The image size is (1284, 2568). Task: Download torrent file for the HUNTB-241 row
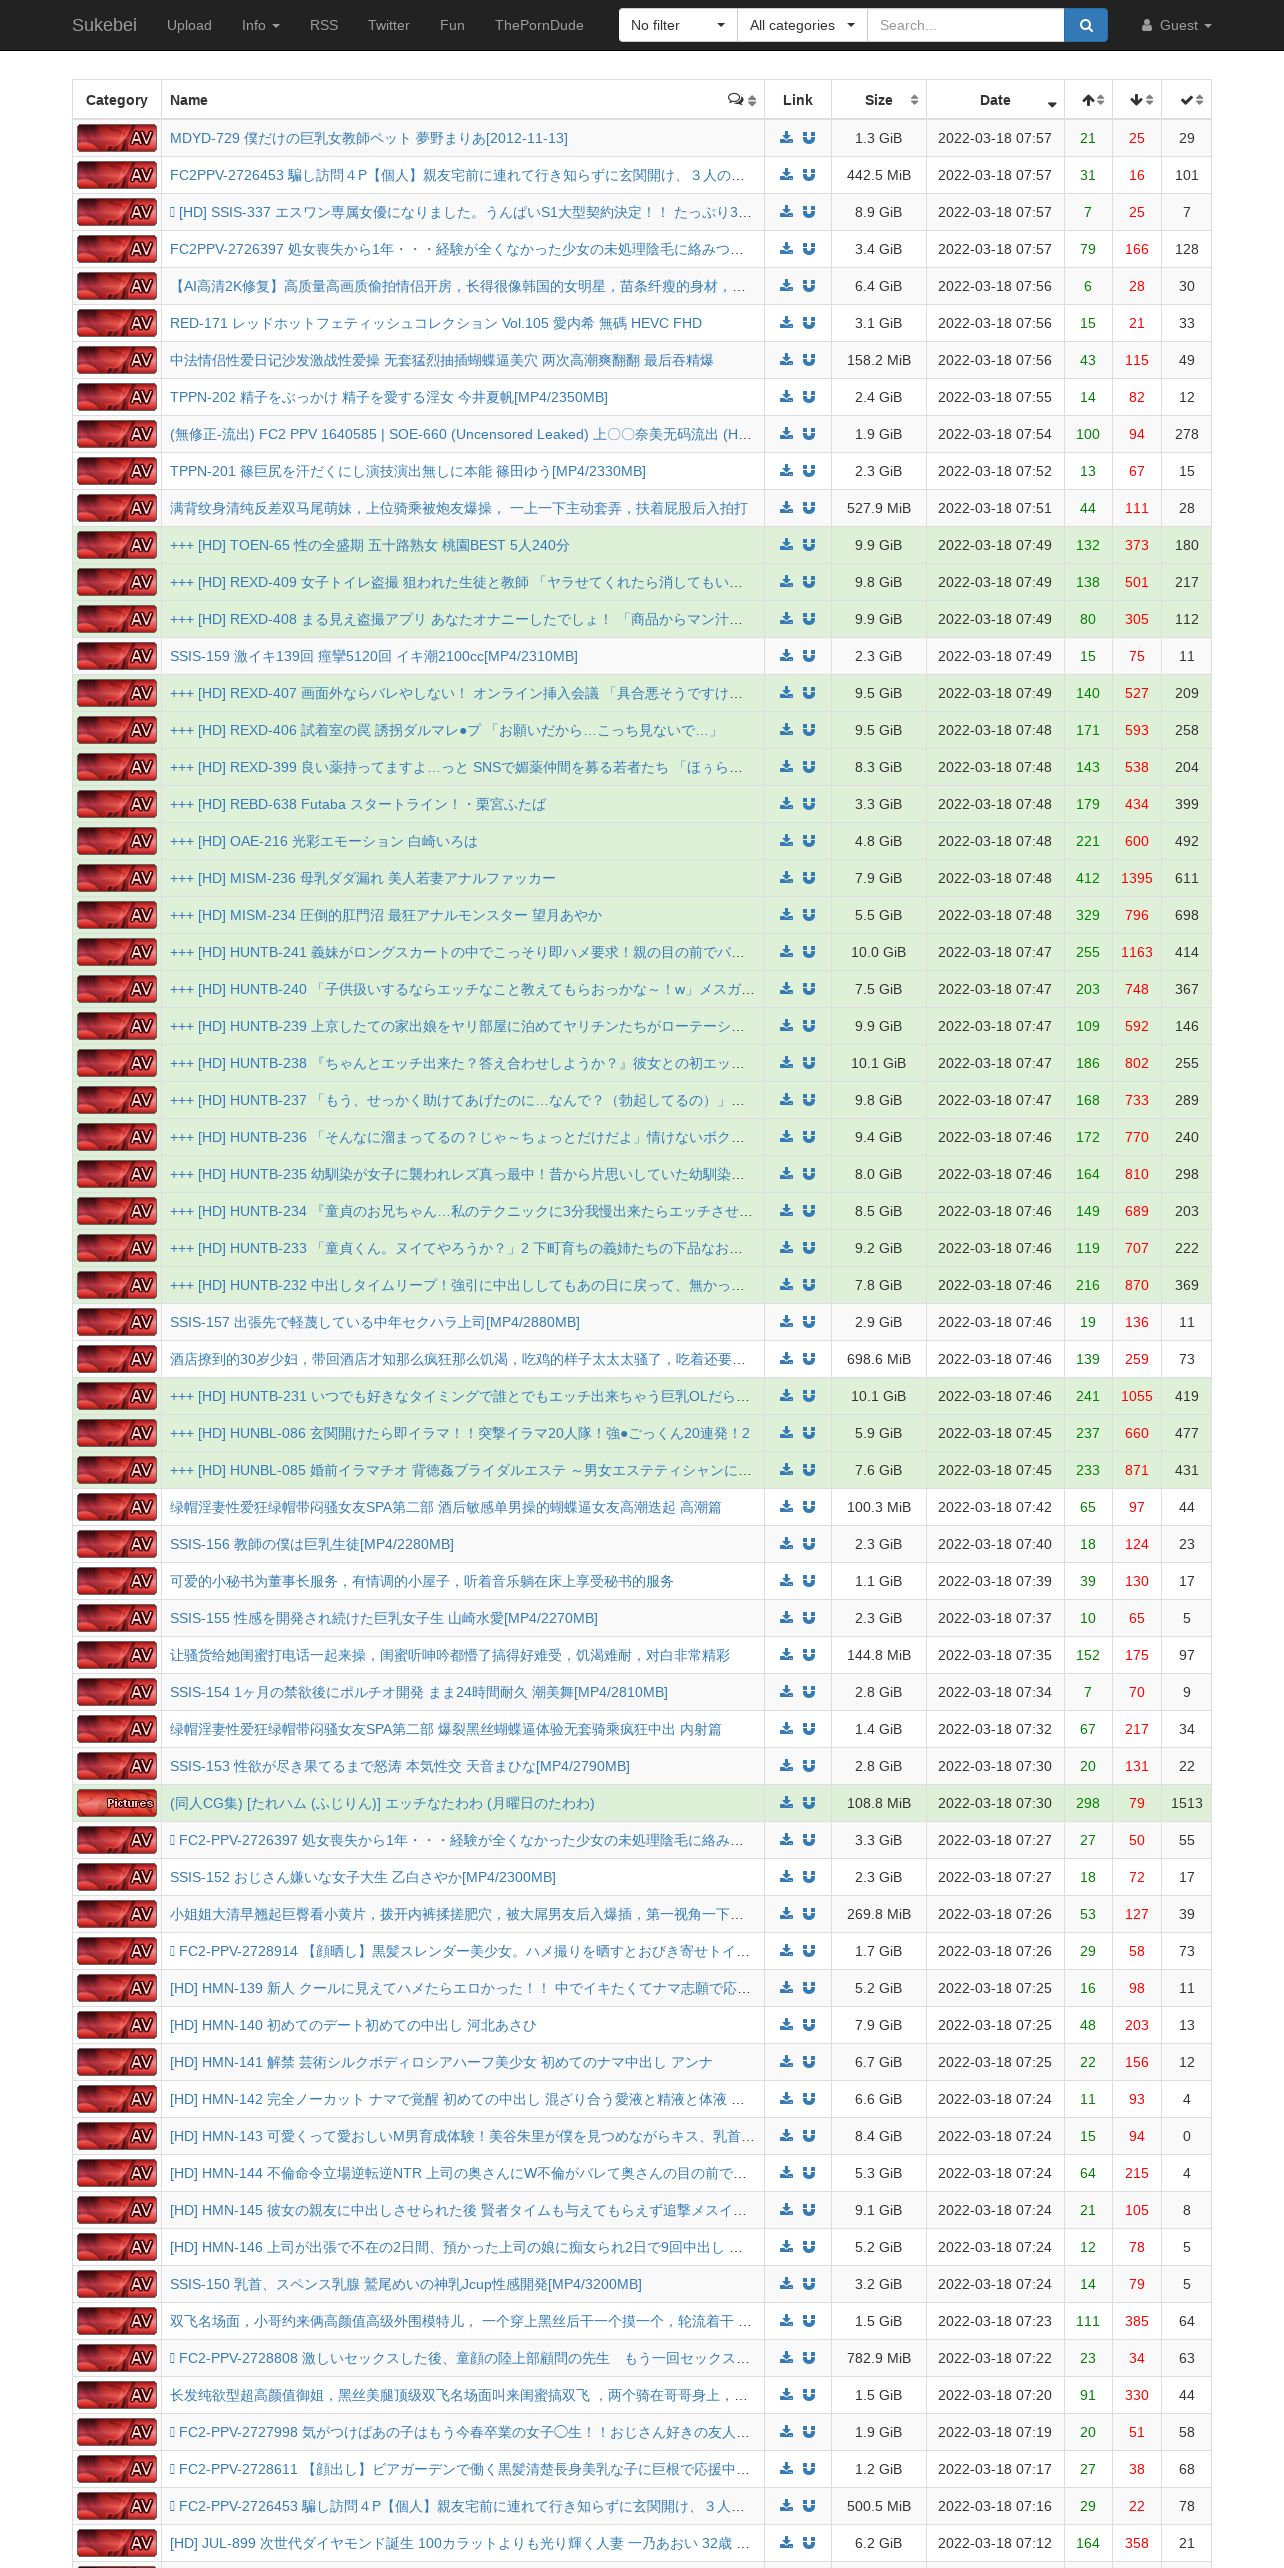tap(787, 952)
